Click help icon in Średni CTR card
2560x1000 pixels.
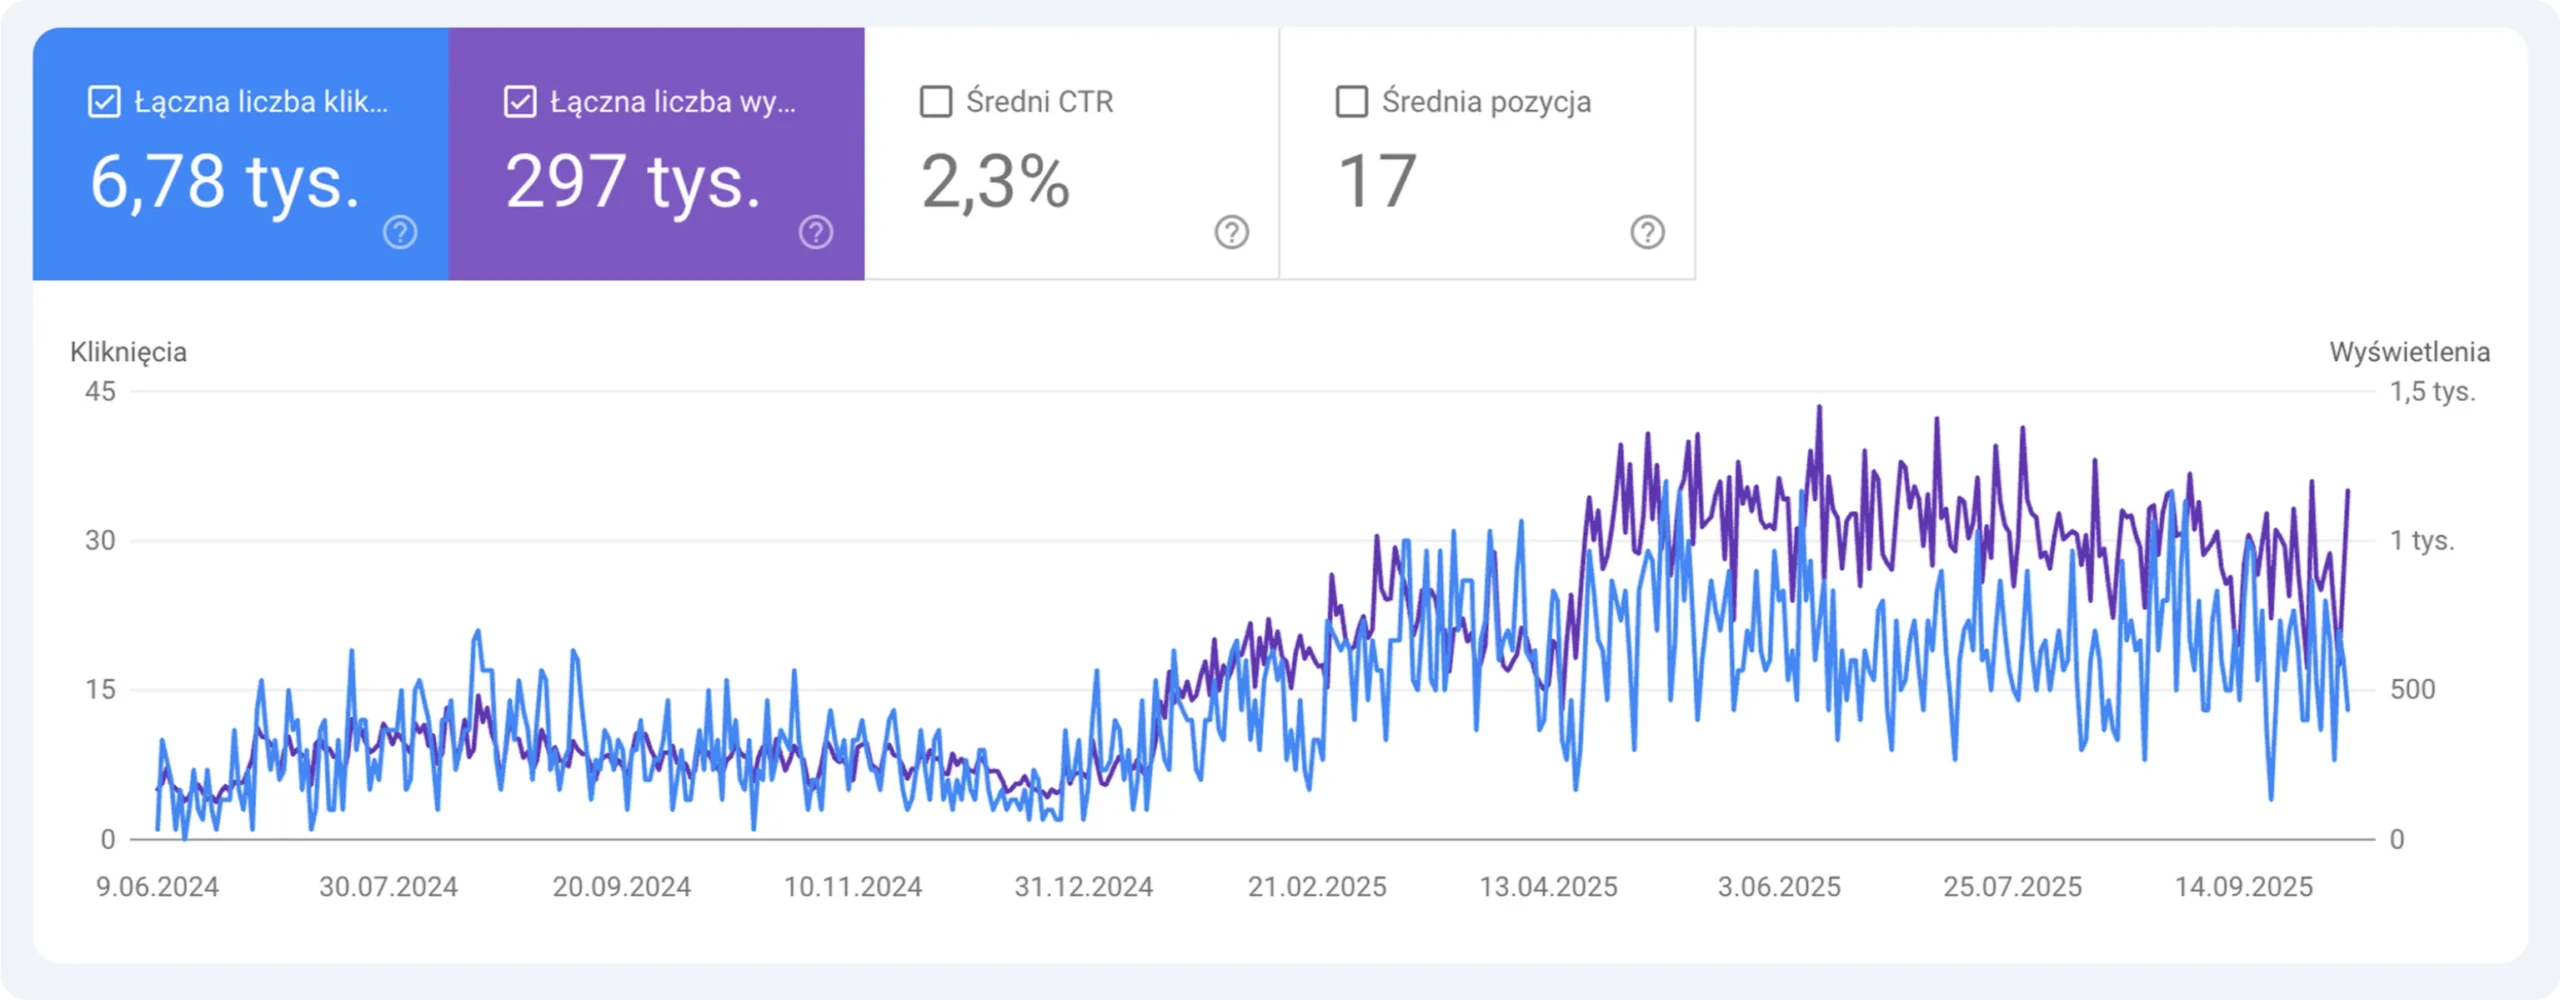[x=1231, y=232]
